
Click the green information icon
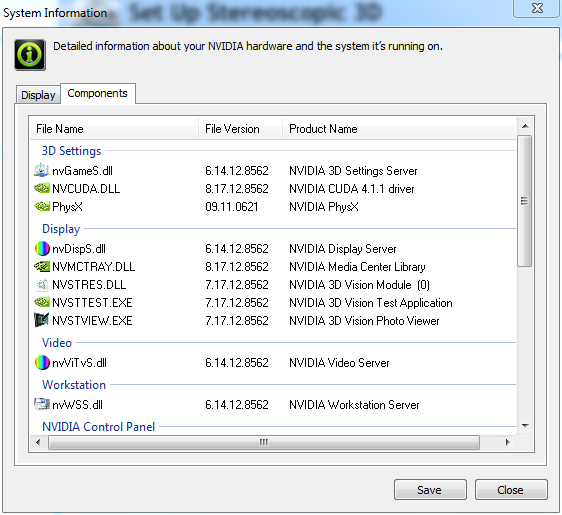30,55
